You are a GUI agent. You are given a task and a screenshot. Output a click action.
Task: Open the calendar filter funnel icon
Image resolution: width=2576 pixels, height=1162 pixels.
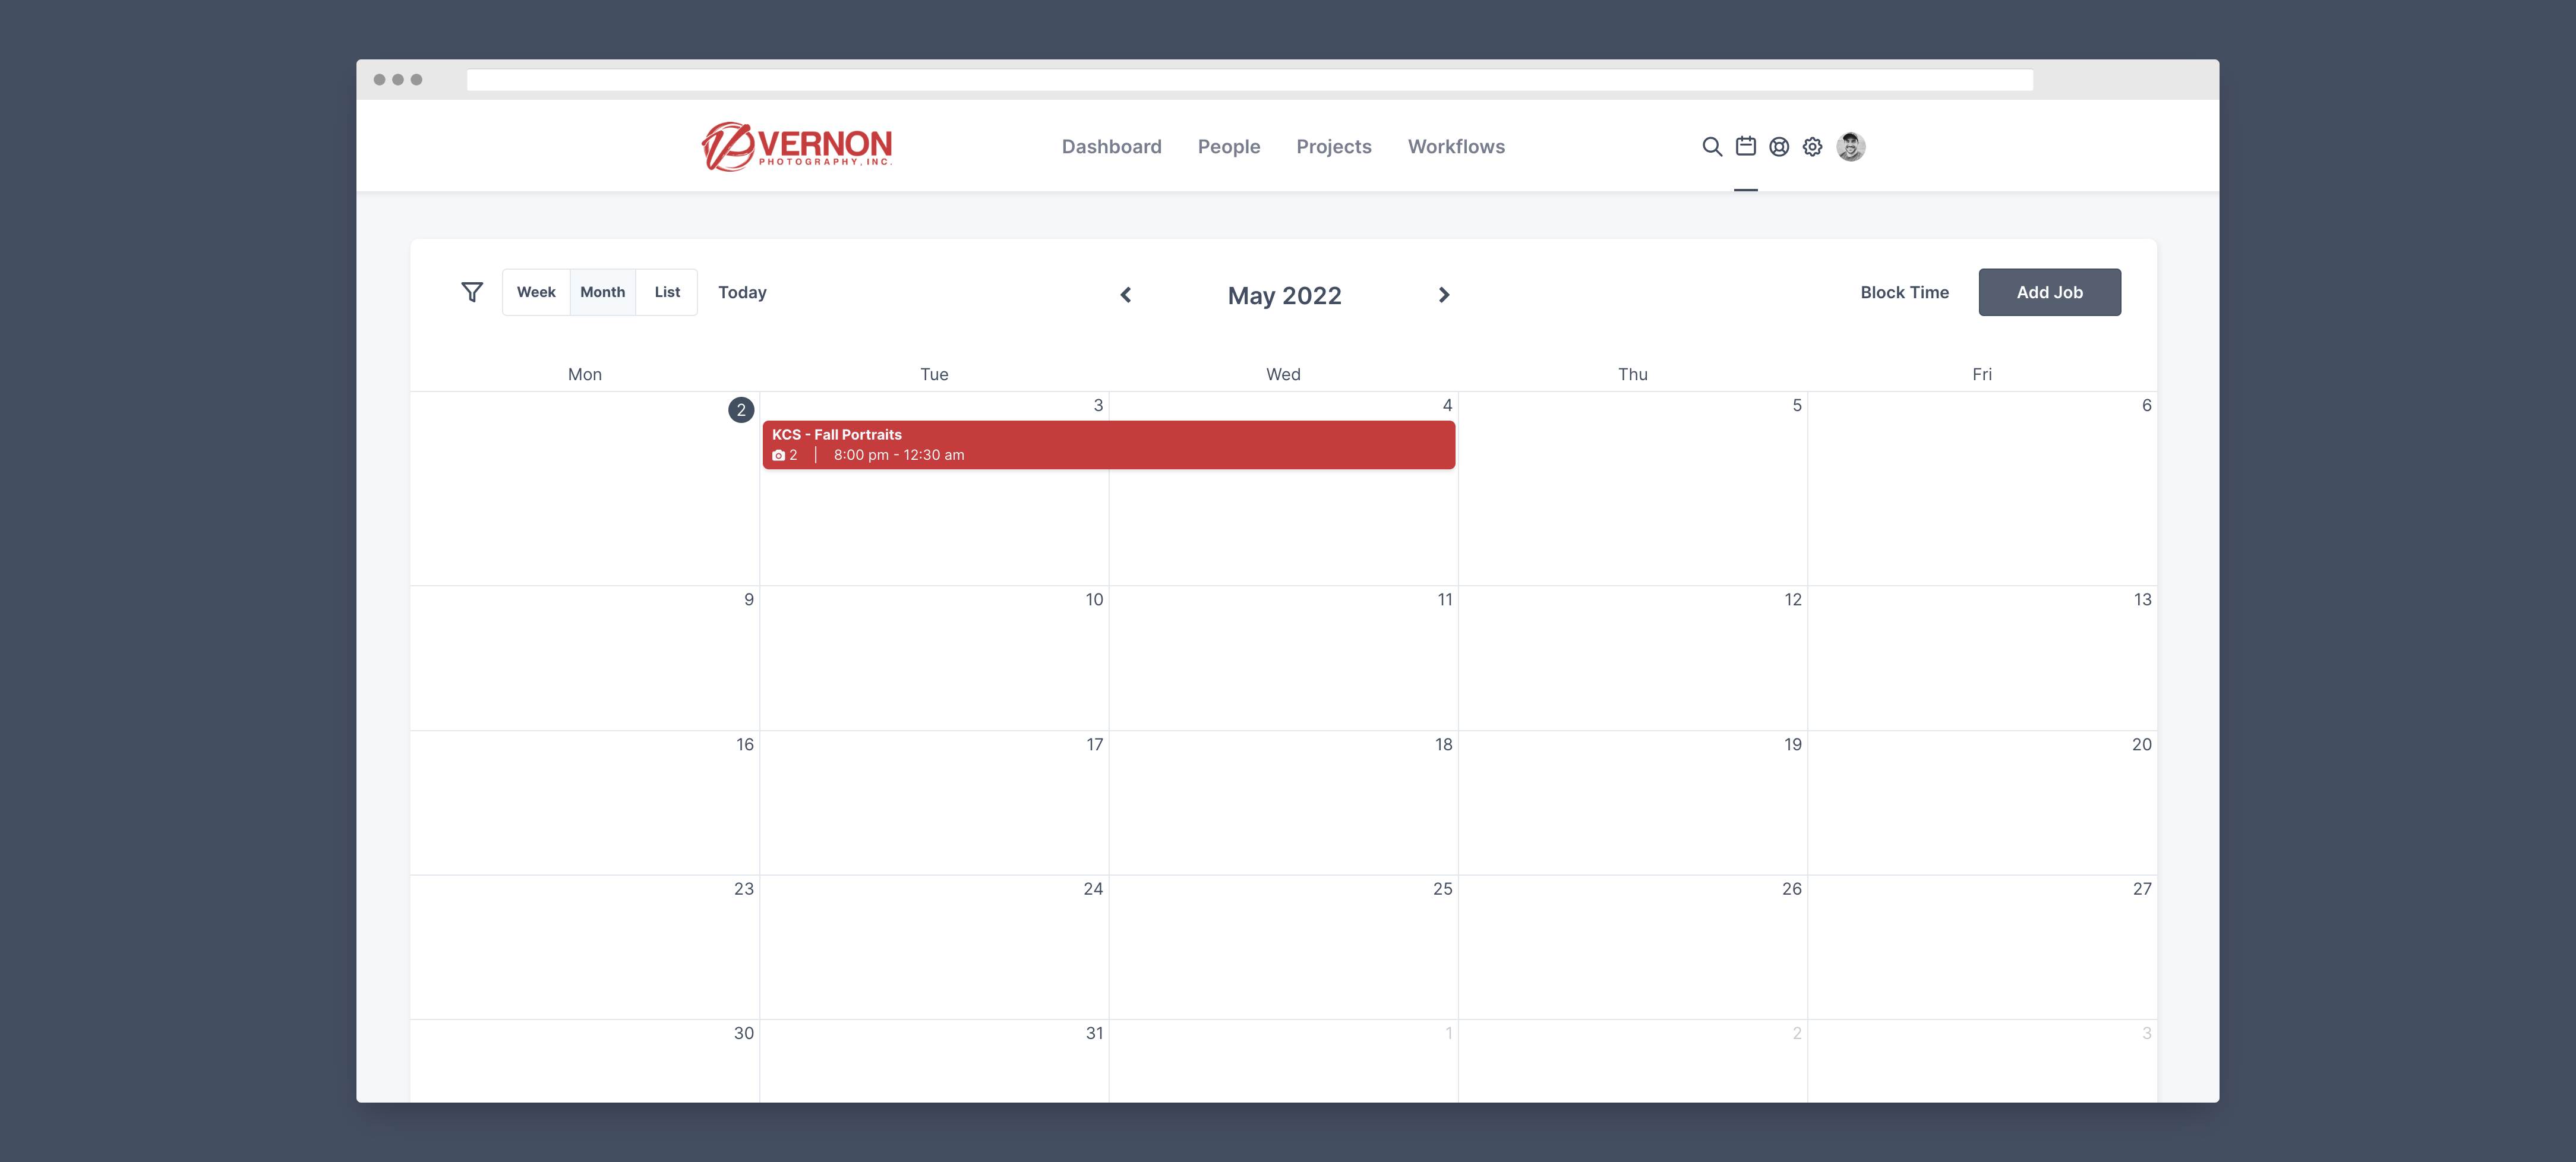click(x=472, y=292)
